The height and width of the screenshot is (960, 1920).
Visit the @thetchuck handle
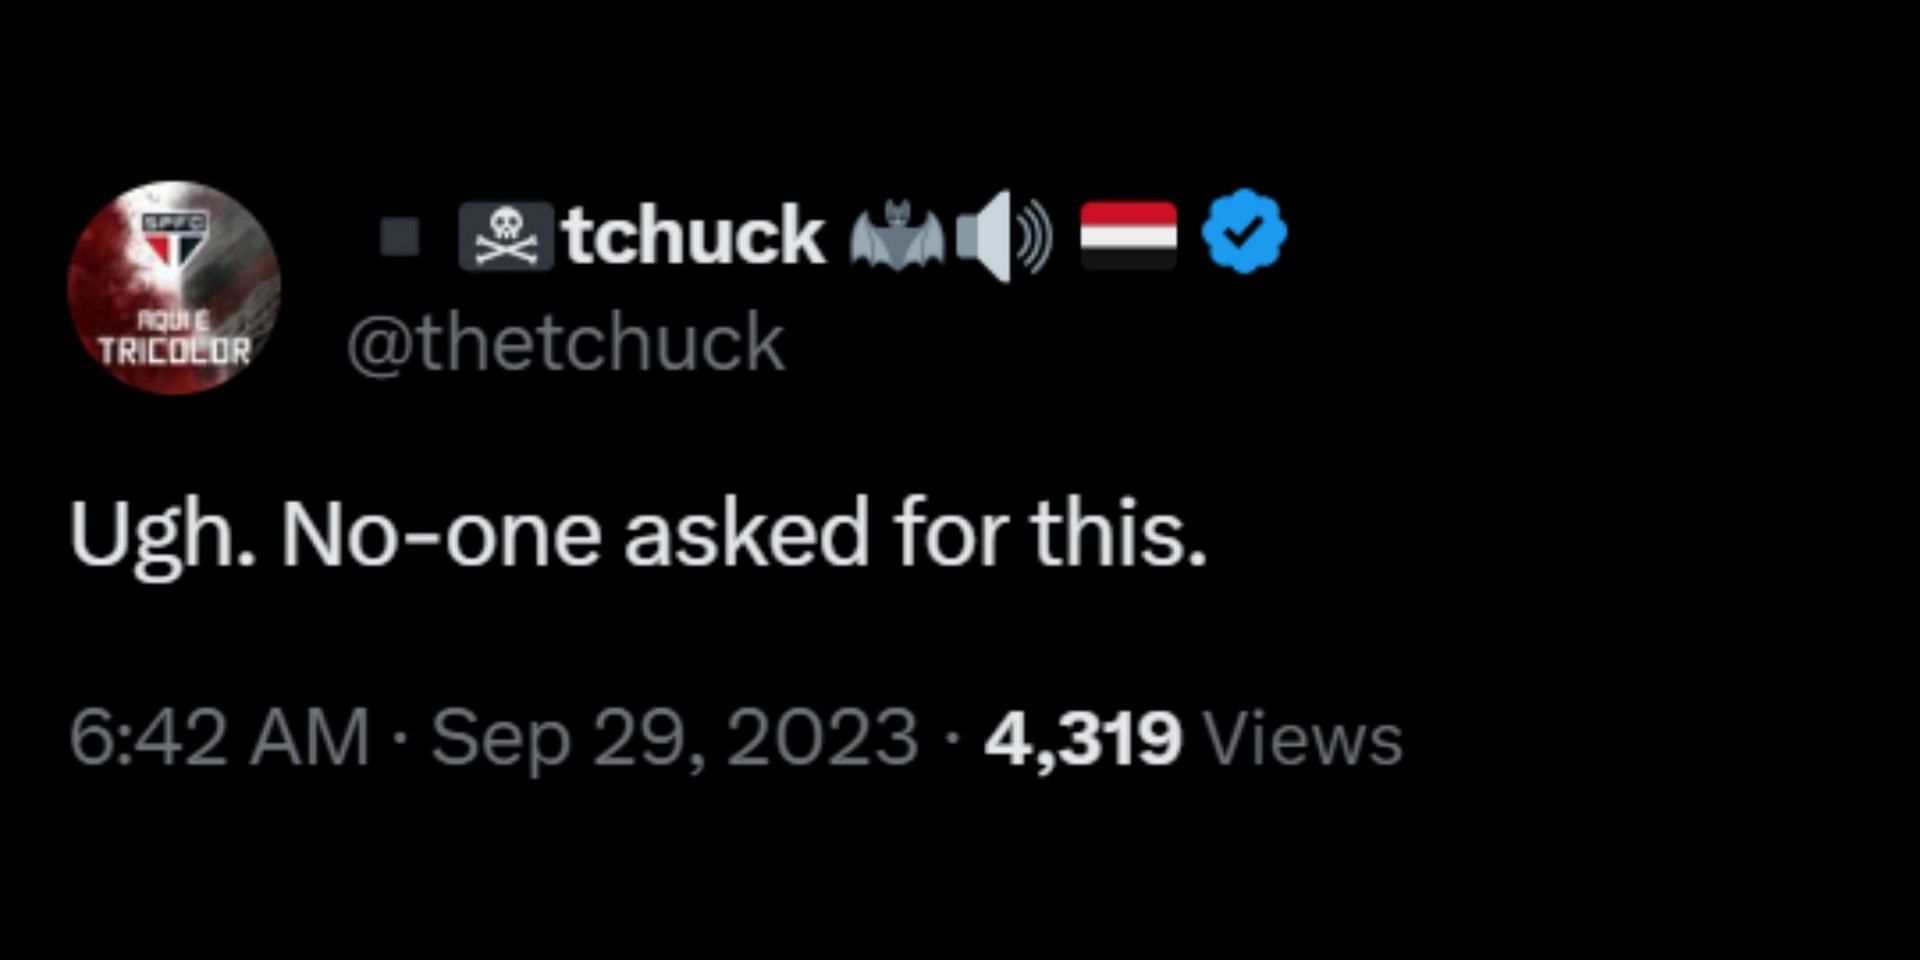565,343
